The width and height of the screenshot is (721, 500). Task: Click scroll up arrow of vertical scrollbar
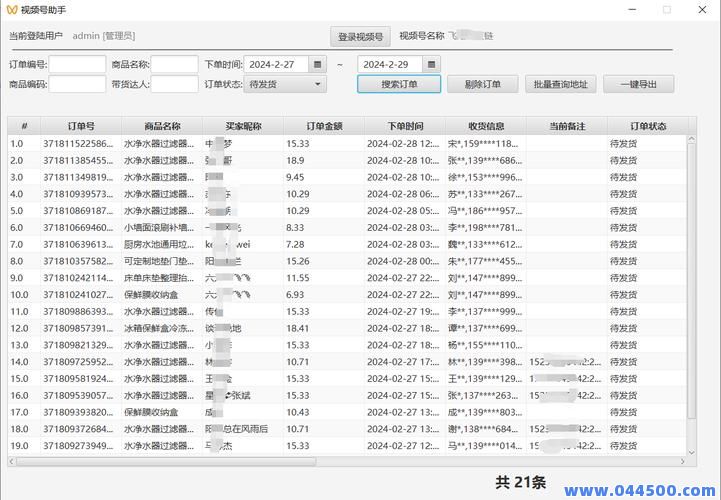click(x=691, y=139)
